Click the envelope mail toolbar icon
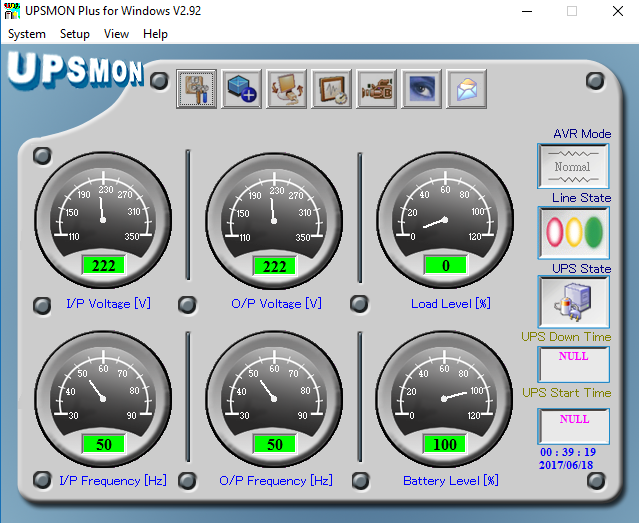This screenshot has height=523, width=639. pos(466,89)
